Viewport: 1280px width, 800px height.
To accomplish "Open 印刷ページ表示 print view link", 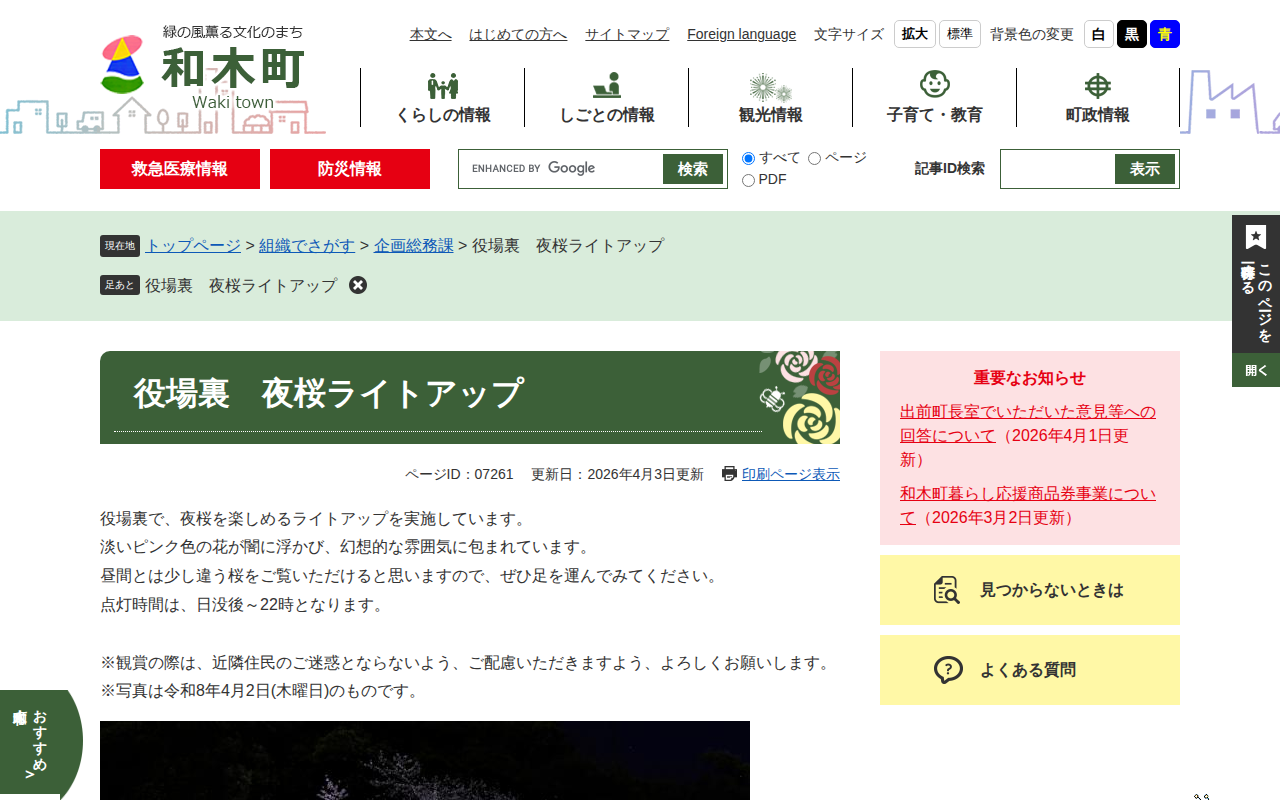I will click(791, 474).
